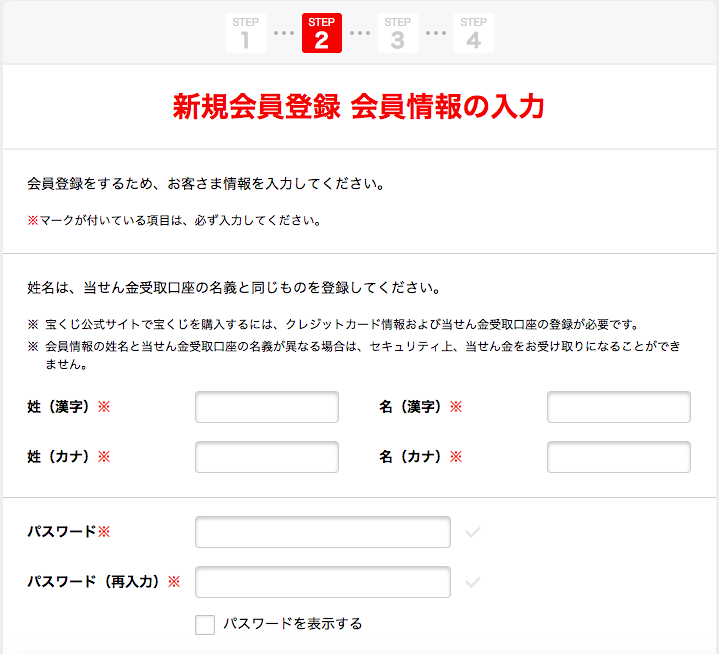Click the 姓（漢字）label
Screen dimensions: 719x654
69,407
